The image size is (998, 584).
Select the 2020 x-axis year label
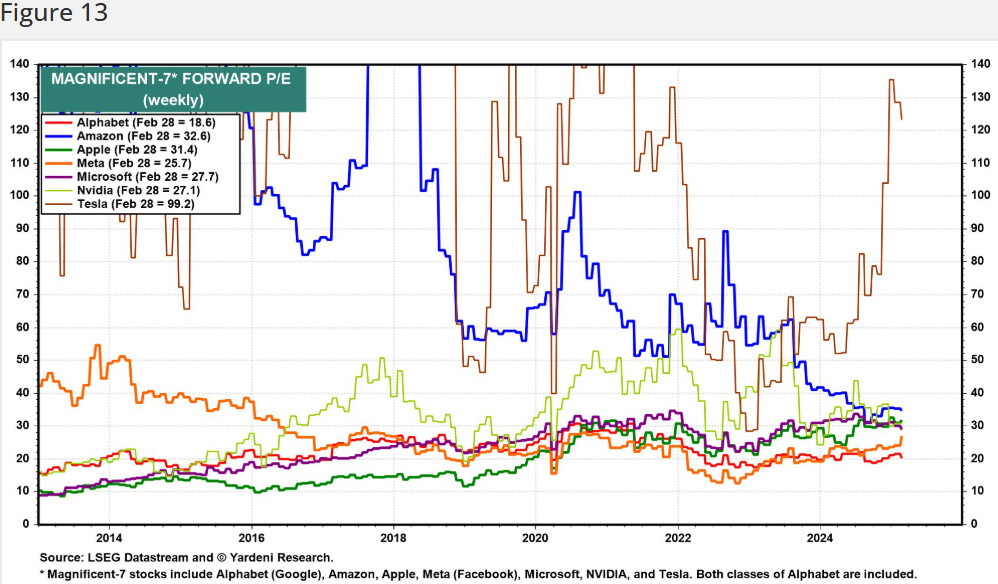click(535, 536)
